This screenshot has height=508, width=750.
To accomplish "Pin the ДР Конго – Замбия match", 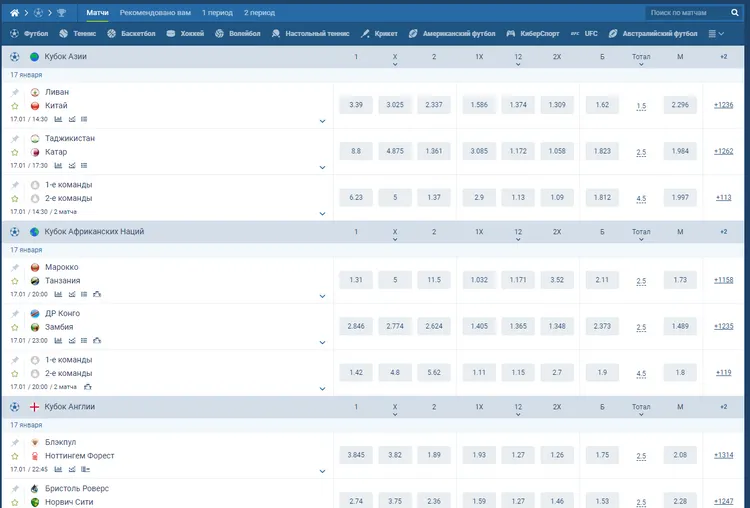I will click(15, 314).
